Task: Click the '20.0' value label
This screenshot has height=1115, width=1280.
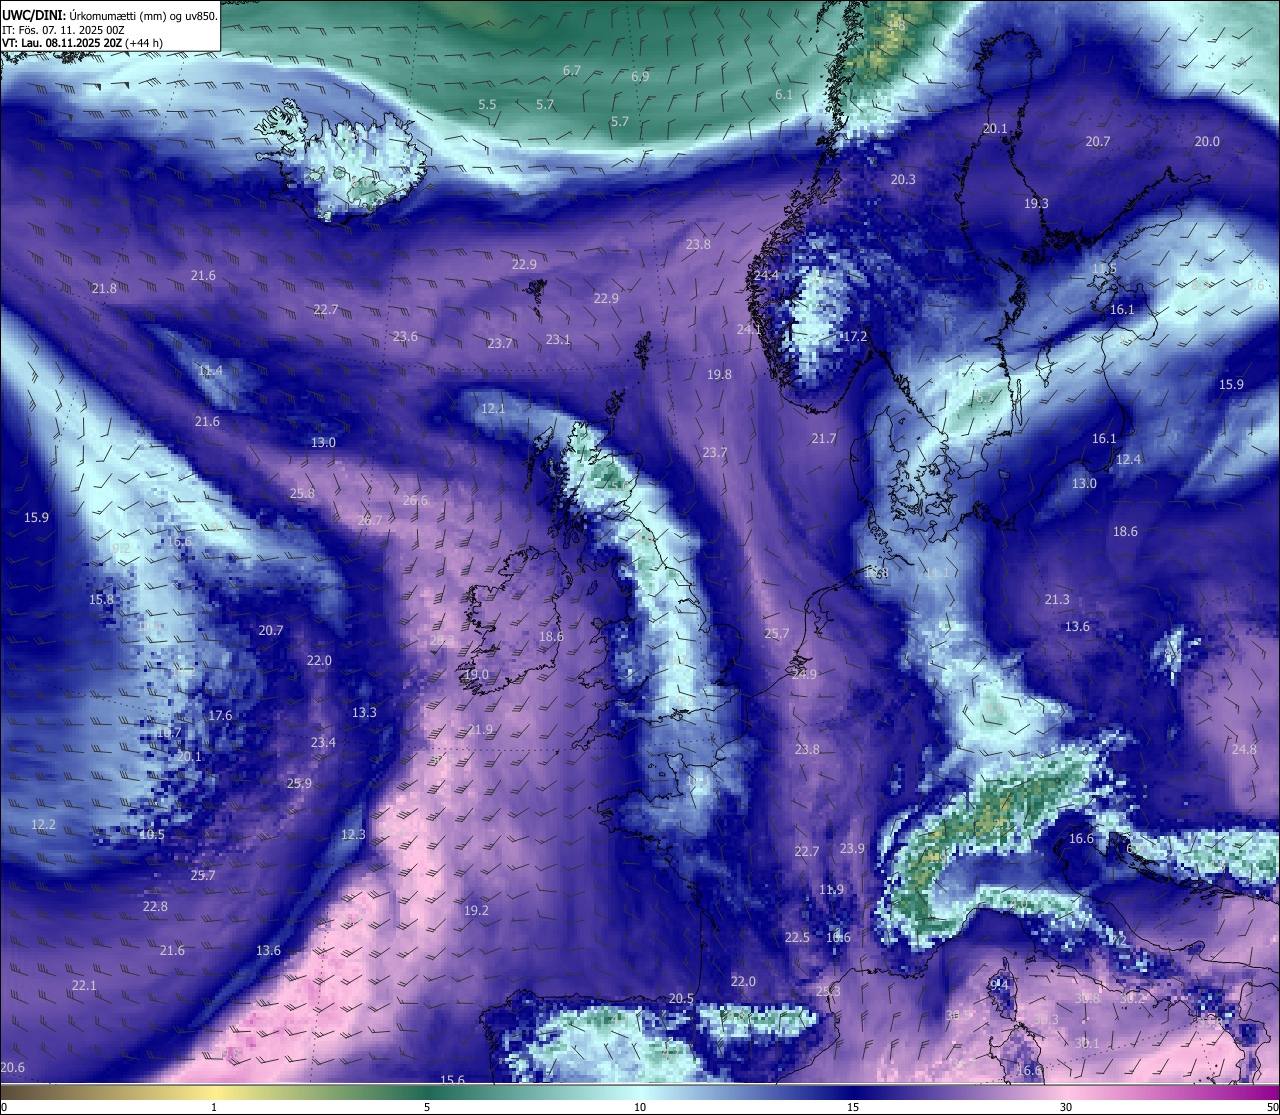Action: coord(1207,142)
